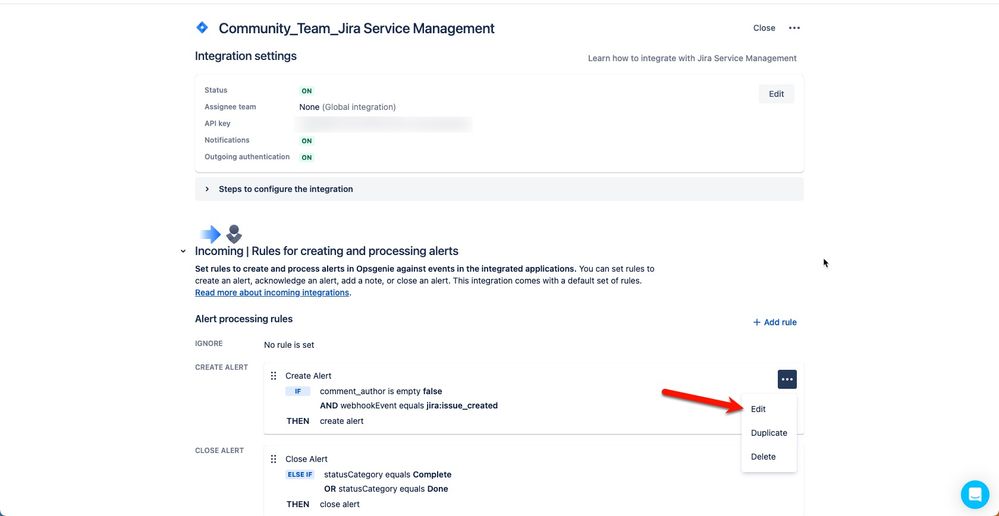Click the IF condition badge
999x516 pixels.
[x=298, y=391]
